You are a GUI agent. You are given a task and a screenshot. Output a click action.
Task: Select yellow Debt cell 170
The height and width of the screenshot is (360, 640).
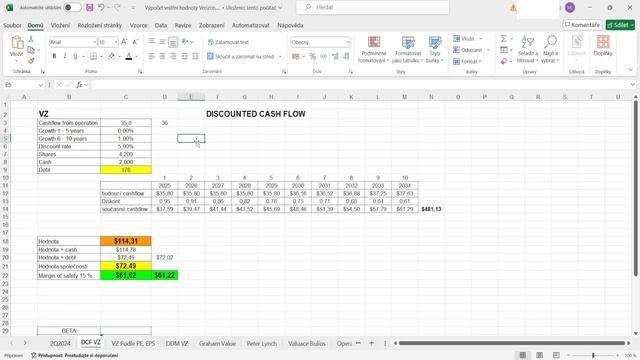pos(126,170)
